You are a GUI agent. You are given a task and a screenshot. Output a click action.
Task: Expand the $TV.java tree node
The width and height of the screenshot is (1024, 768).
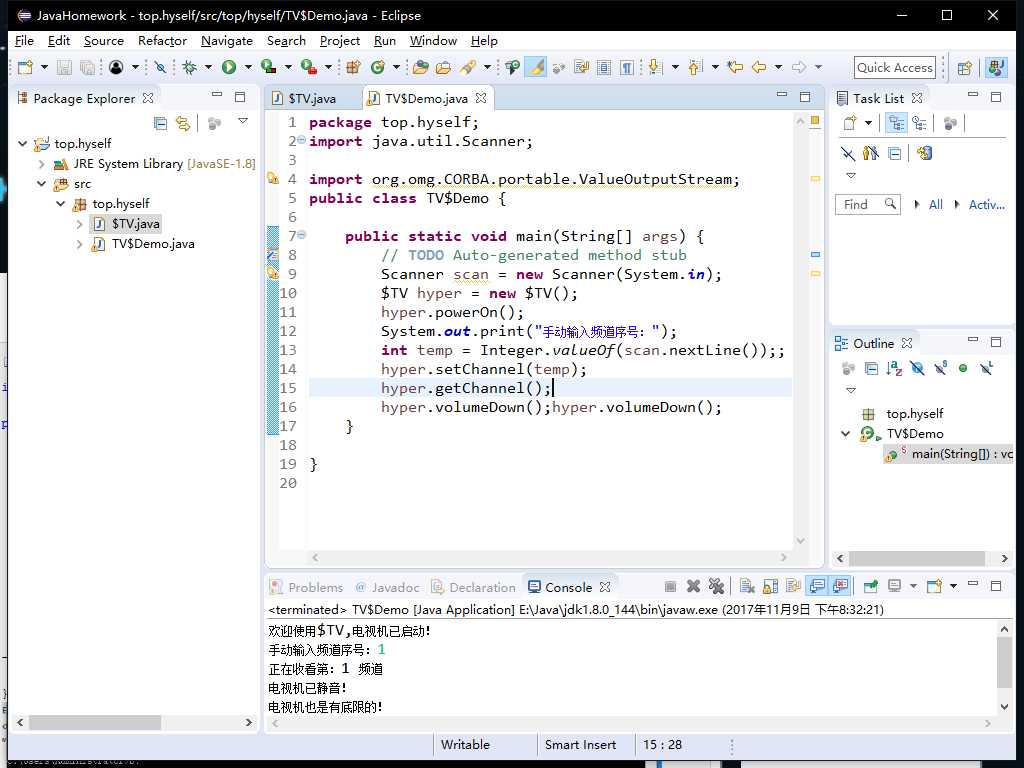tap(79, 224)
